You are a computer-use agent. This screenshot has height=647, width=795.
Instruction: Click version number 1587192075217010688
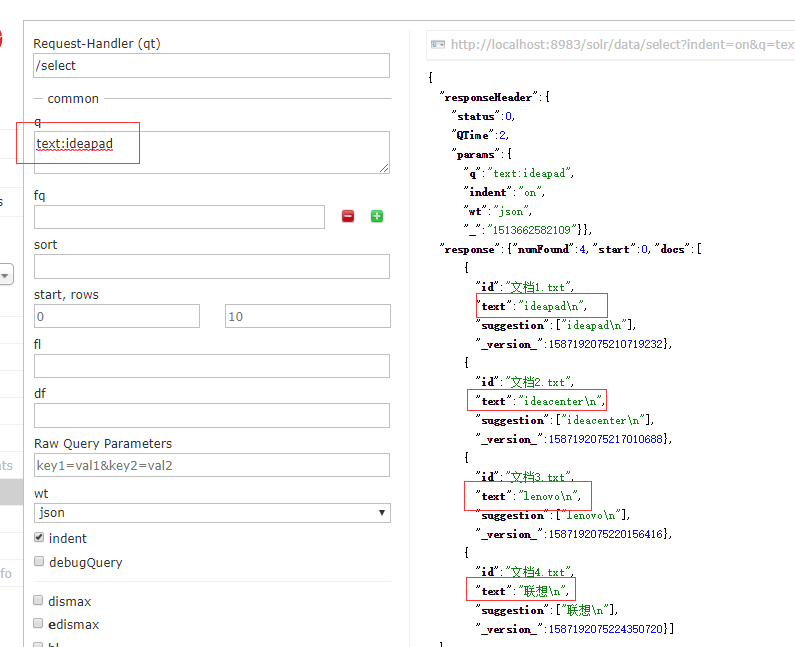(x=605, y=439)
